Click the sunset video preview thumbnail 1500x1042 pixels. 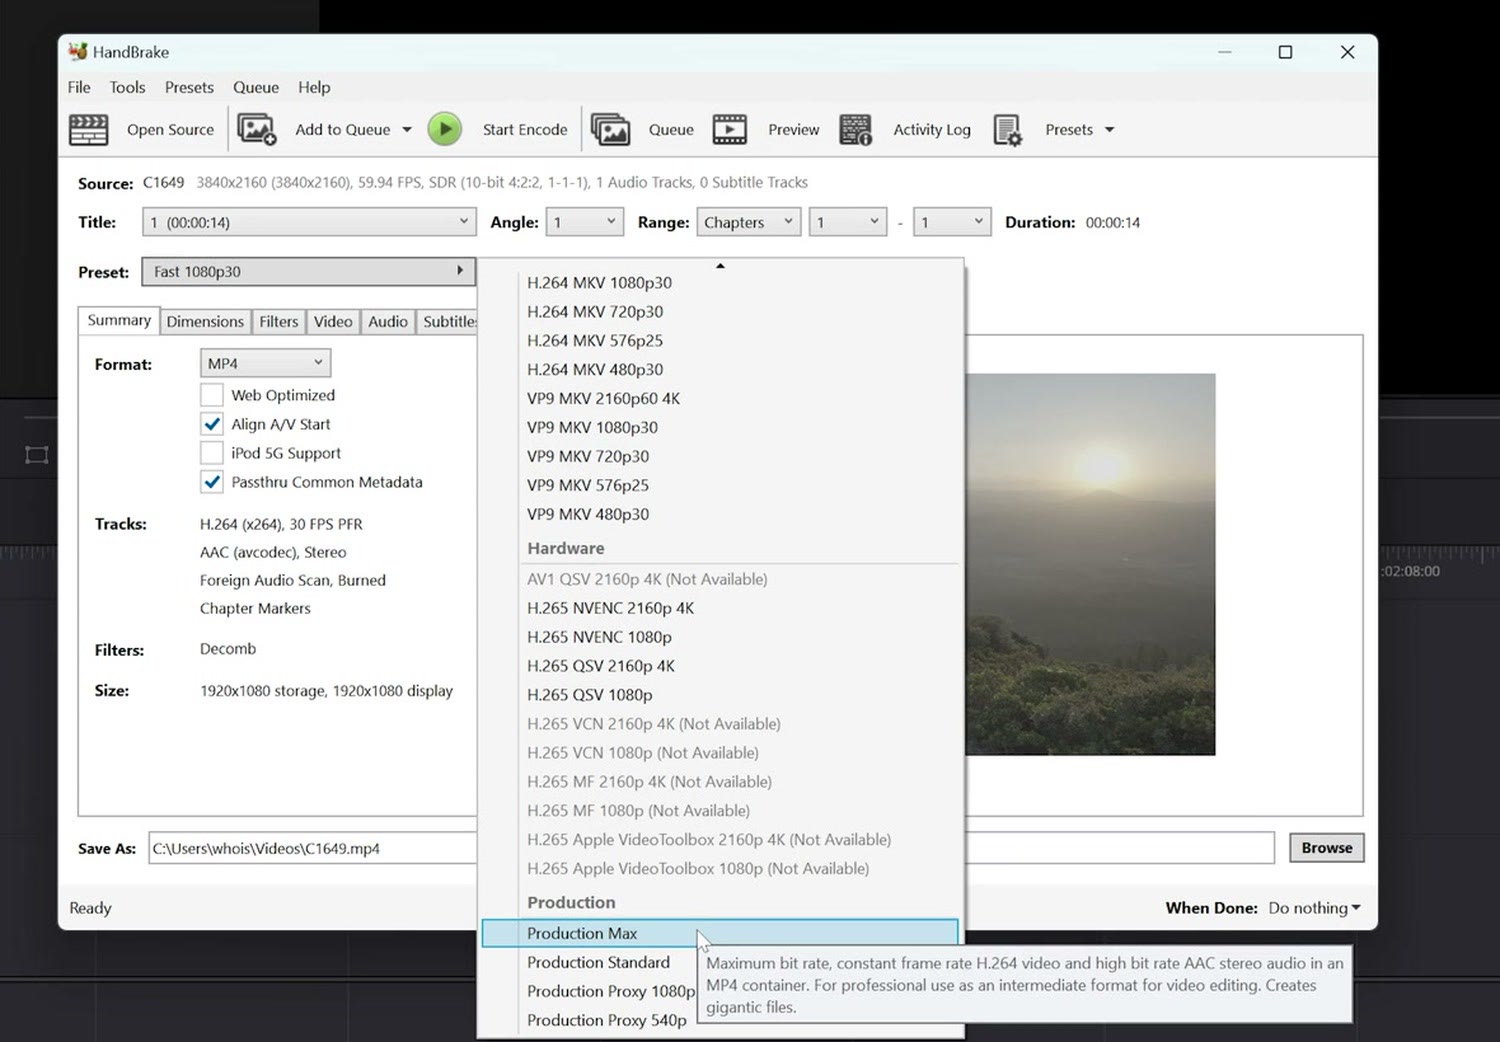(1090, 564)
